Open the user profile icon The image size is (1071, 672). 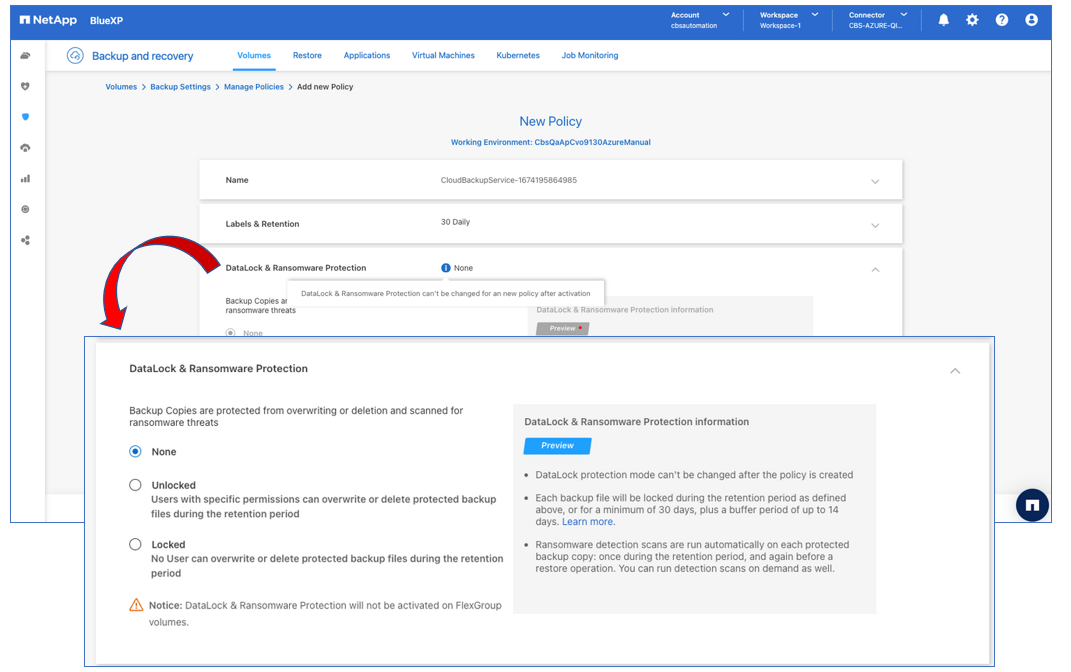[1031, 20]
